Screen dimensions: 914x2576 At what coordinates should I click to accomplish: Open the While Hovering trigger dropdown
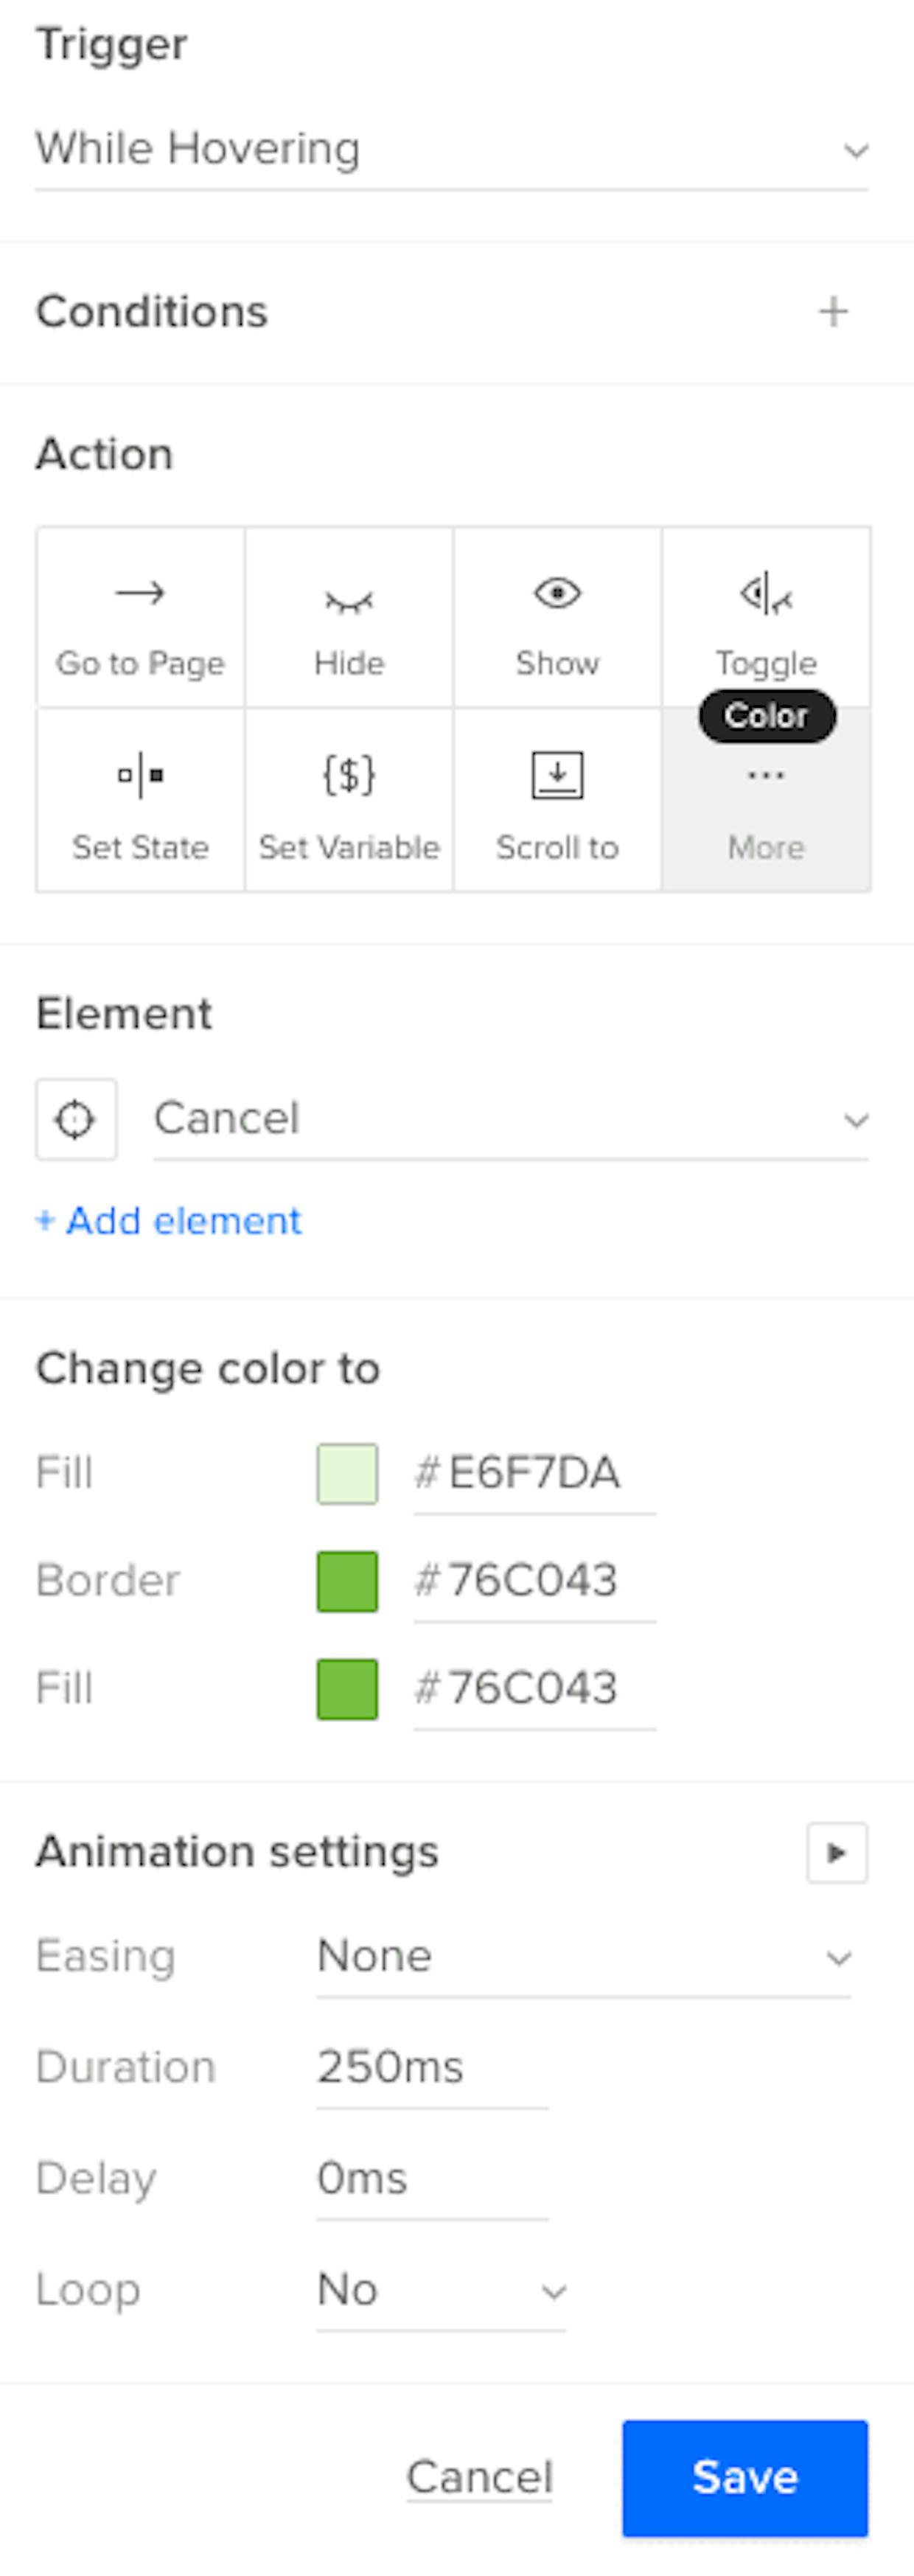tap(452, 150)
